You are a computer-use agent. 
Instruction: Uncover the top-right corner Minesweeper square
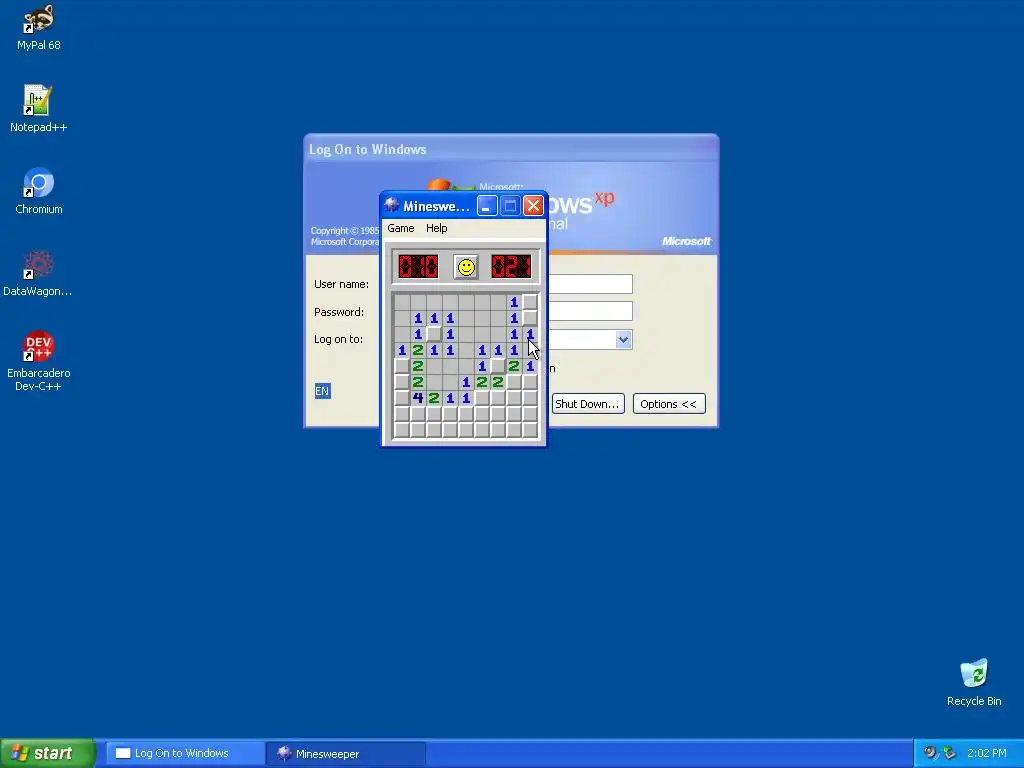point(530,302)
